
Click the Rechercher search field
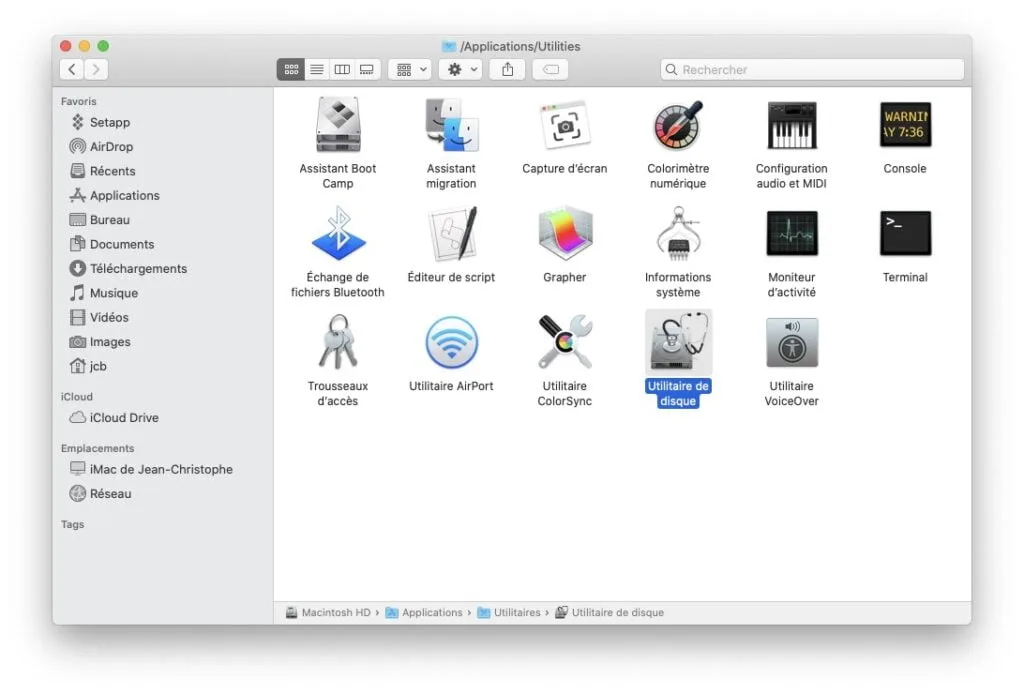coord(812,69)
